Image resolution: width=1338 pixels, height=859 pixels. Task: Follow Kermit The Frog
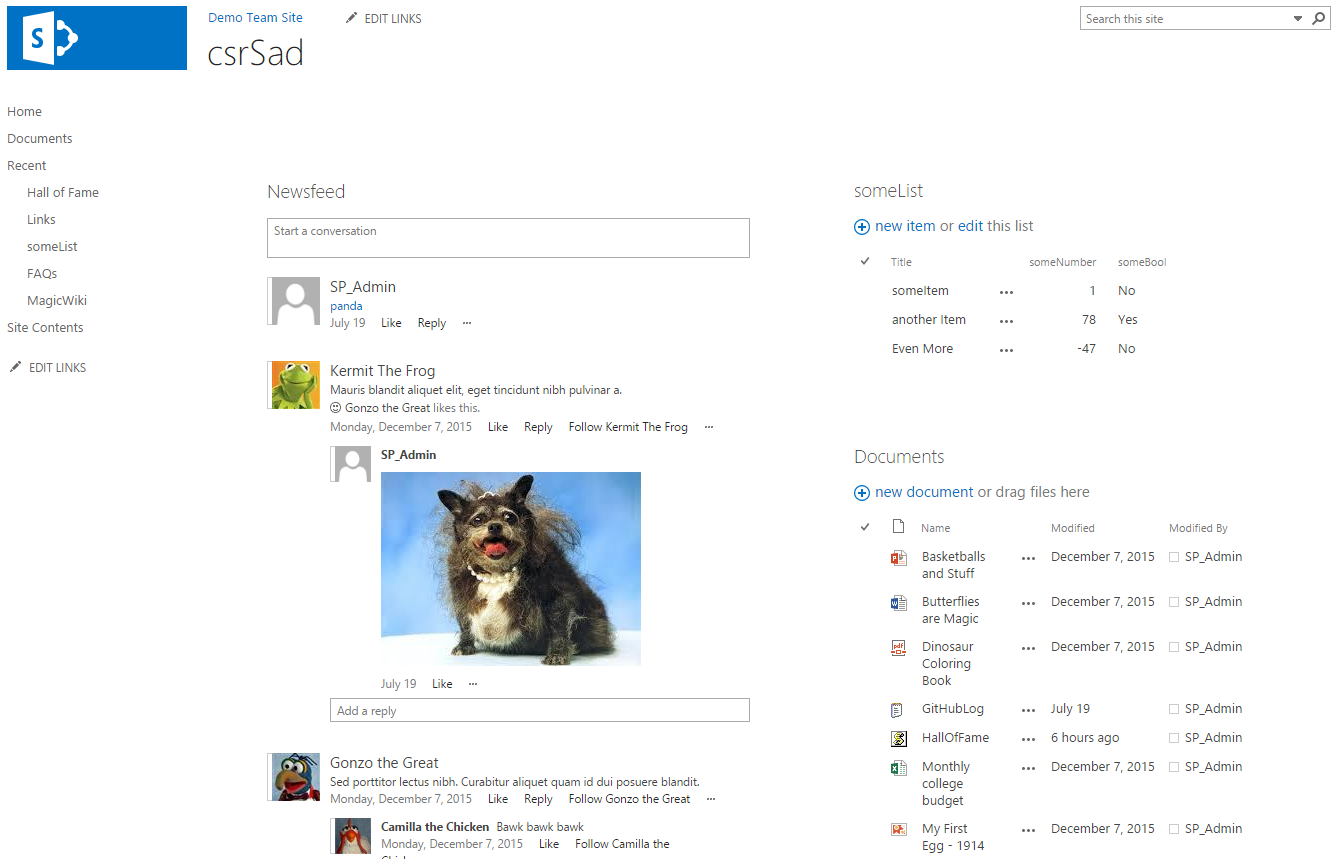tap(628, 427)
